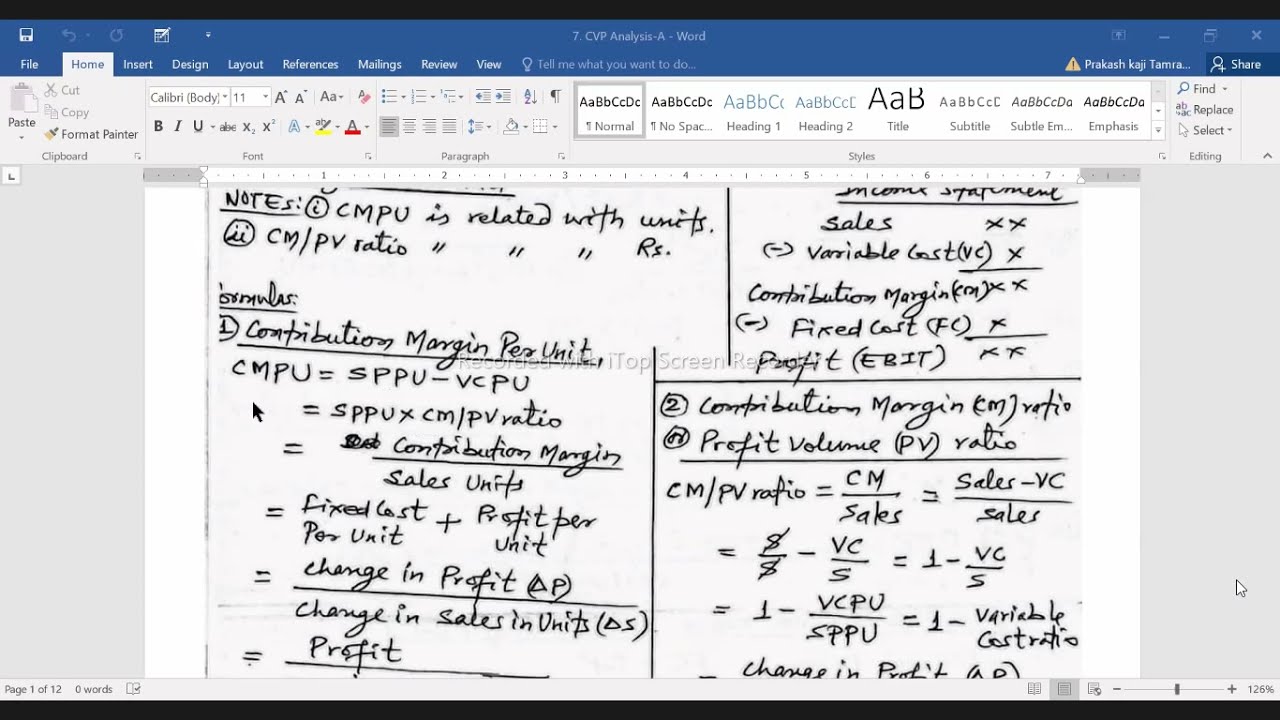Open the Review tab
Viewport: 1280px width, 720px height.
[x=439, y=64]
